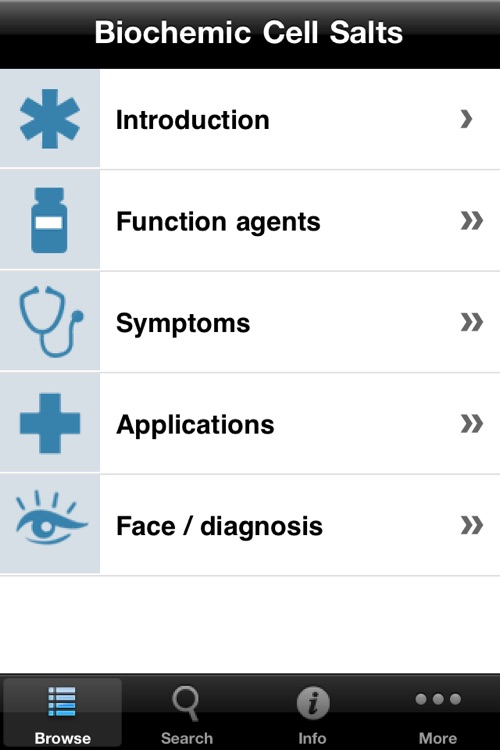Click the double chevron for Face / diagnosis
The width and height of the screenshot is (500, 750).
(472, 525)
